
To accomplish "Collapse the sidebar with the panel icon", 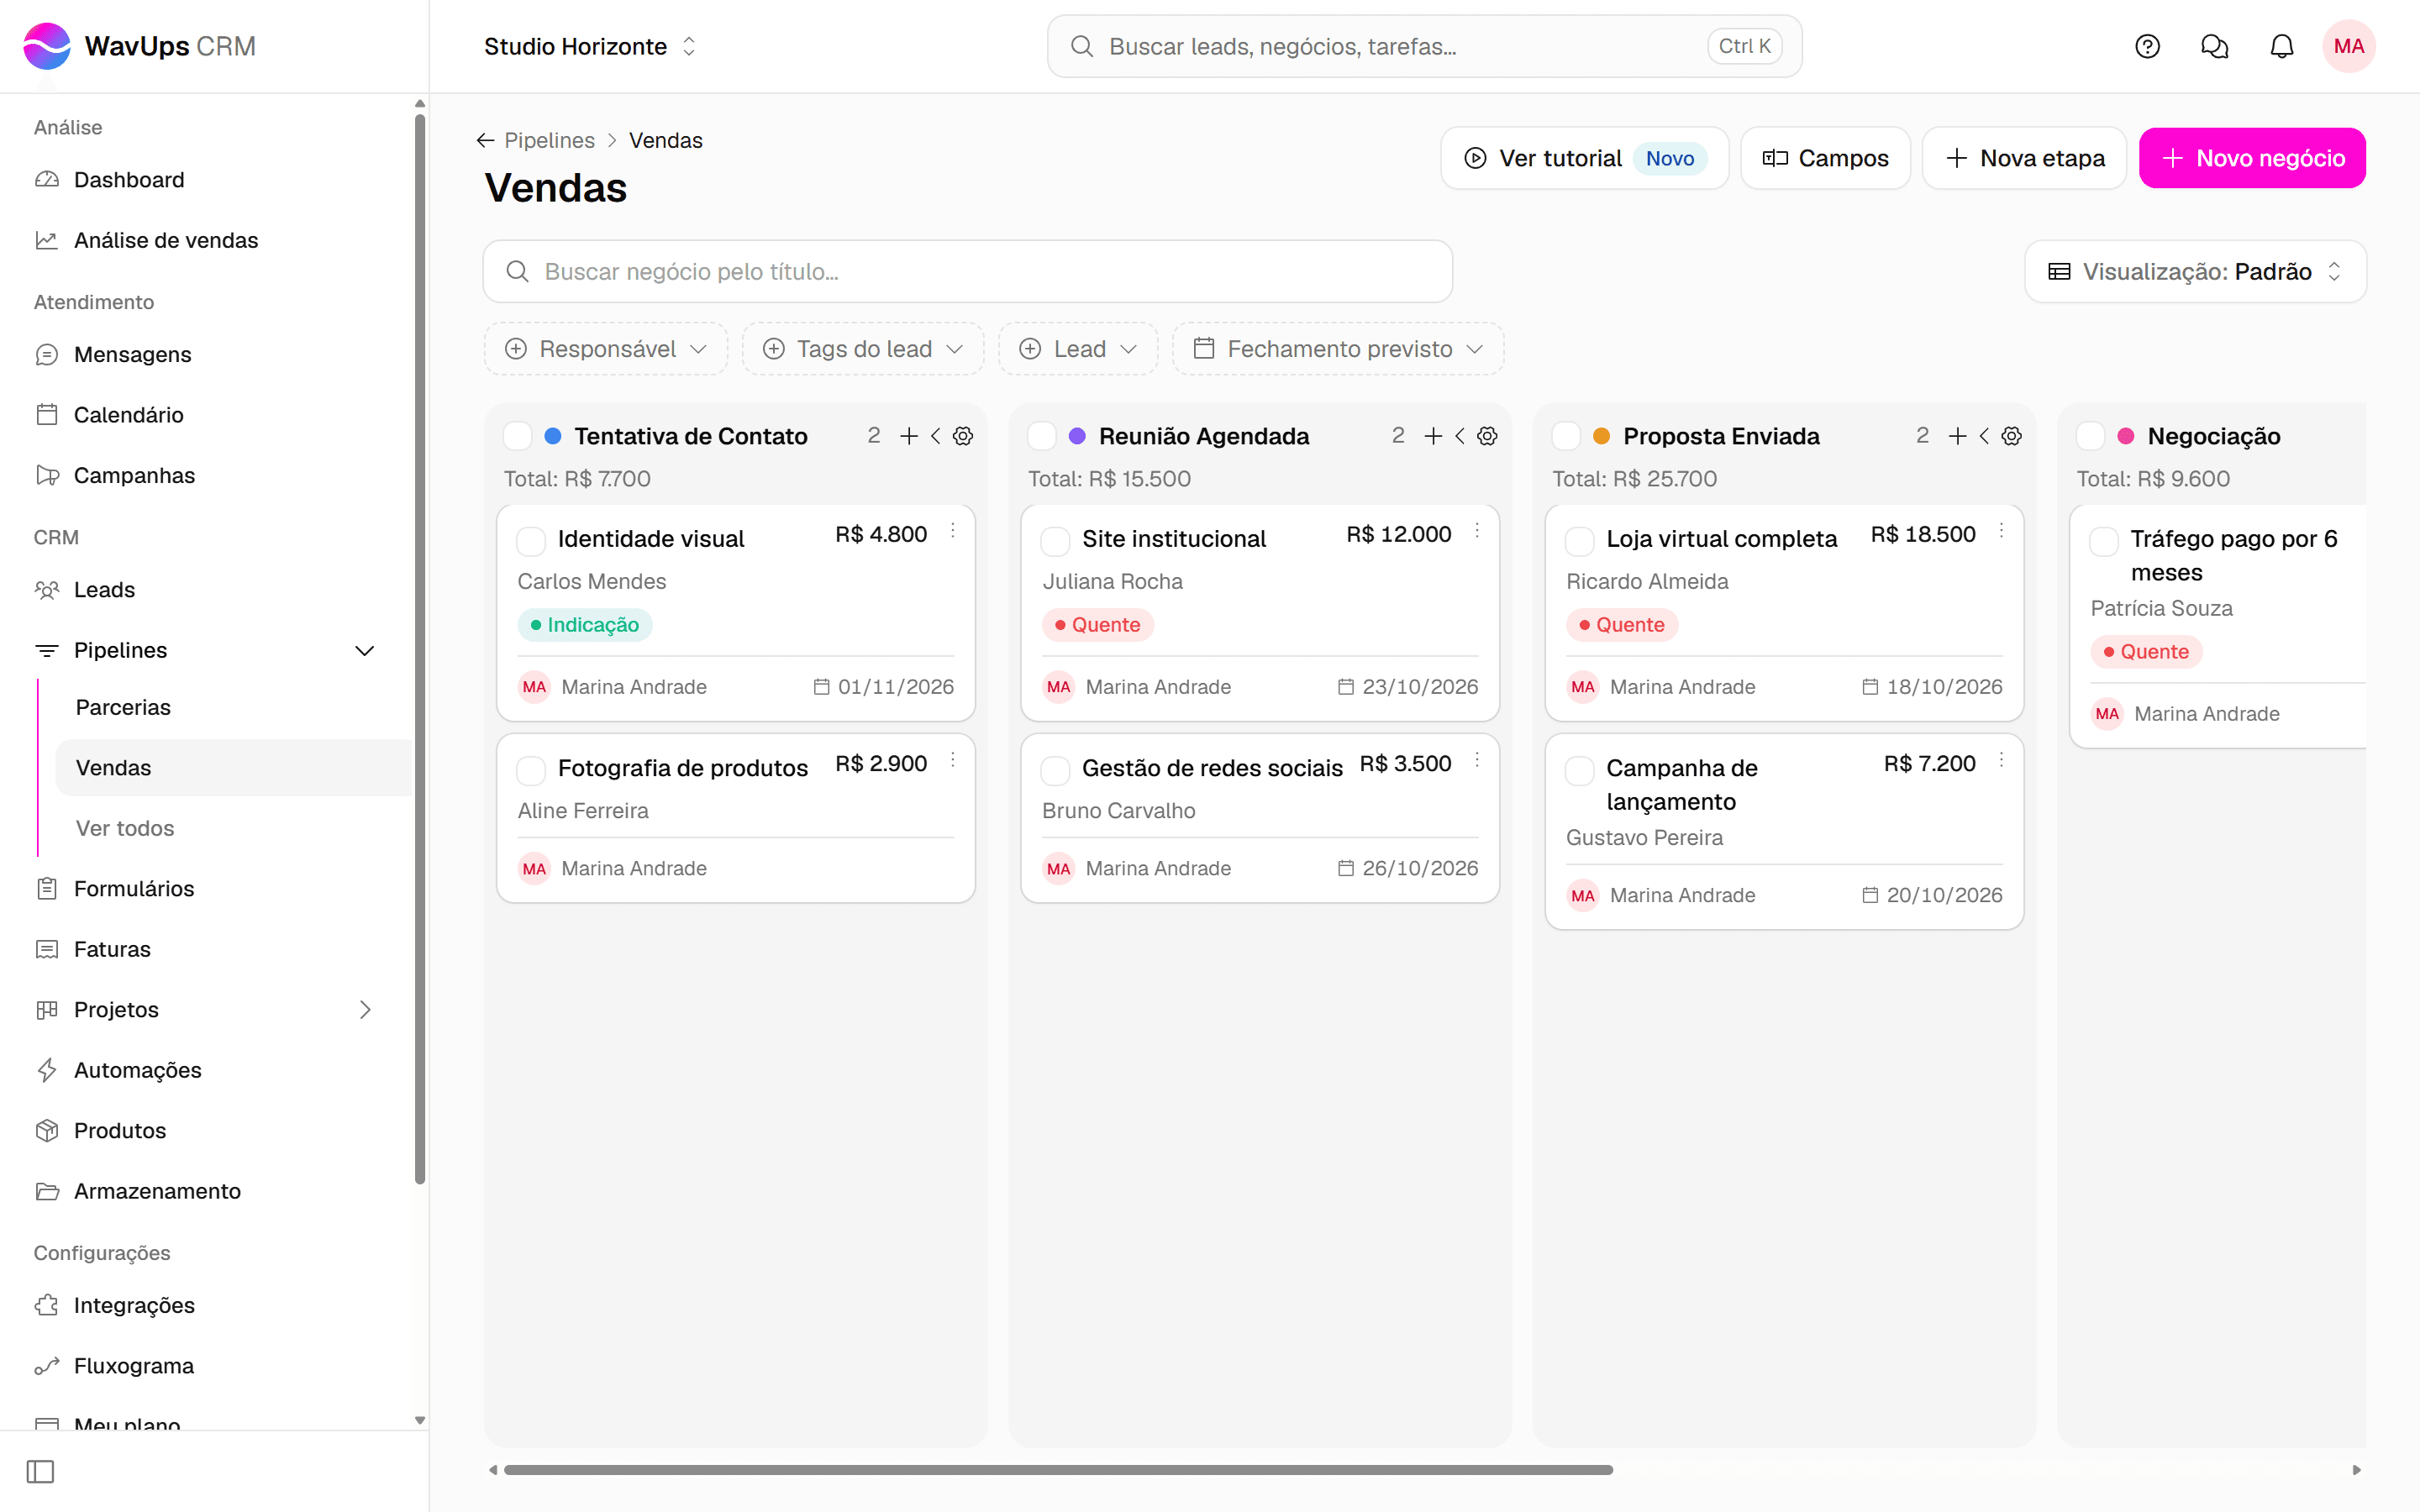I will (40, 1471).
